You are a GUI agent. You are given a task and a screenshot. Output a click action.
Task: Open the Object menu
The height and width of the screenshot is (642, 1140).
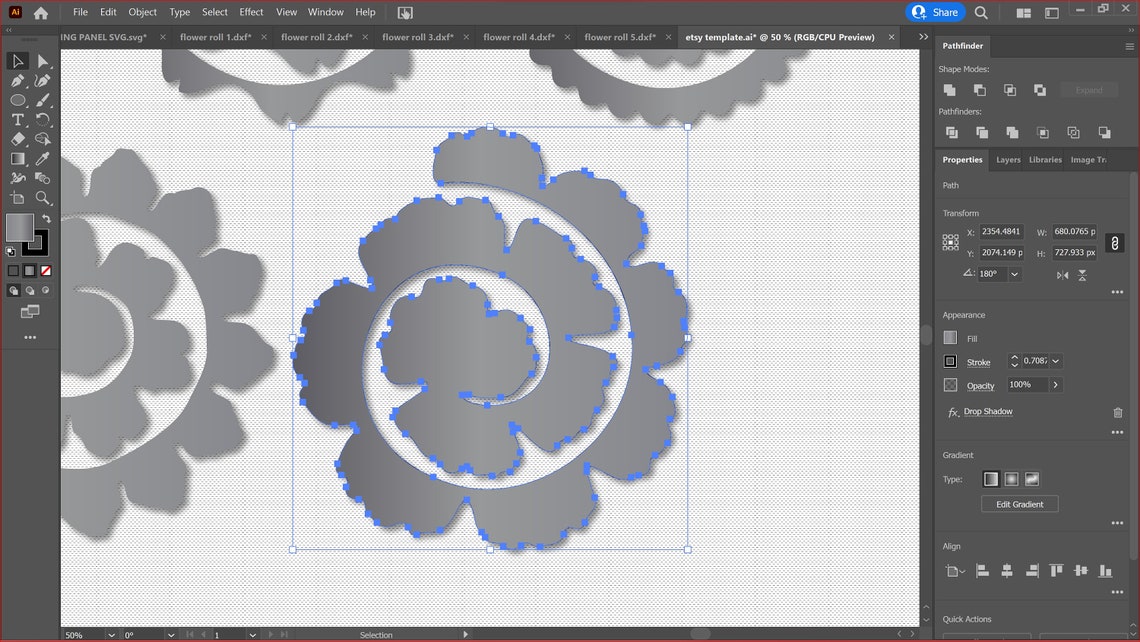point(142,12)
